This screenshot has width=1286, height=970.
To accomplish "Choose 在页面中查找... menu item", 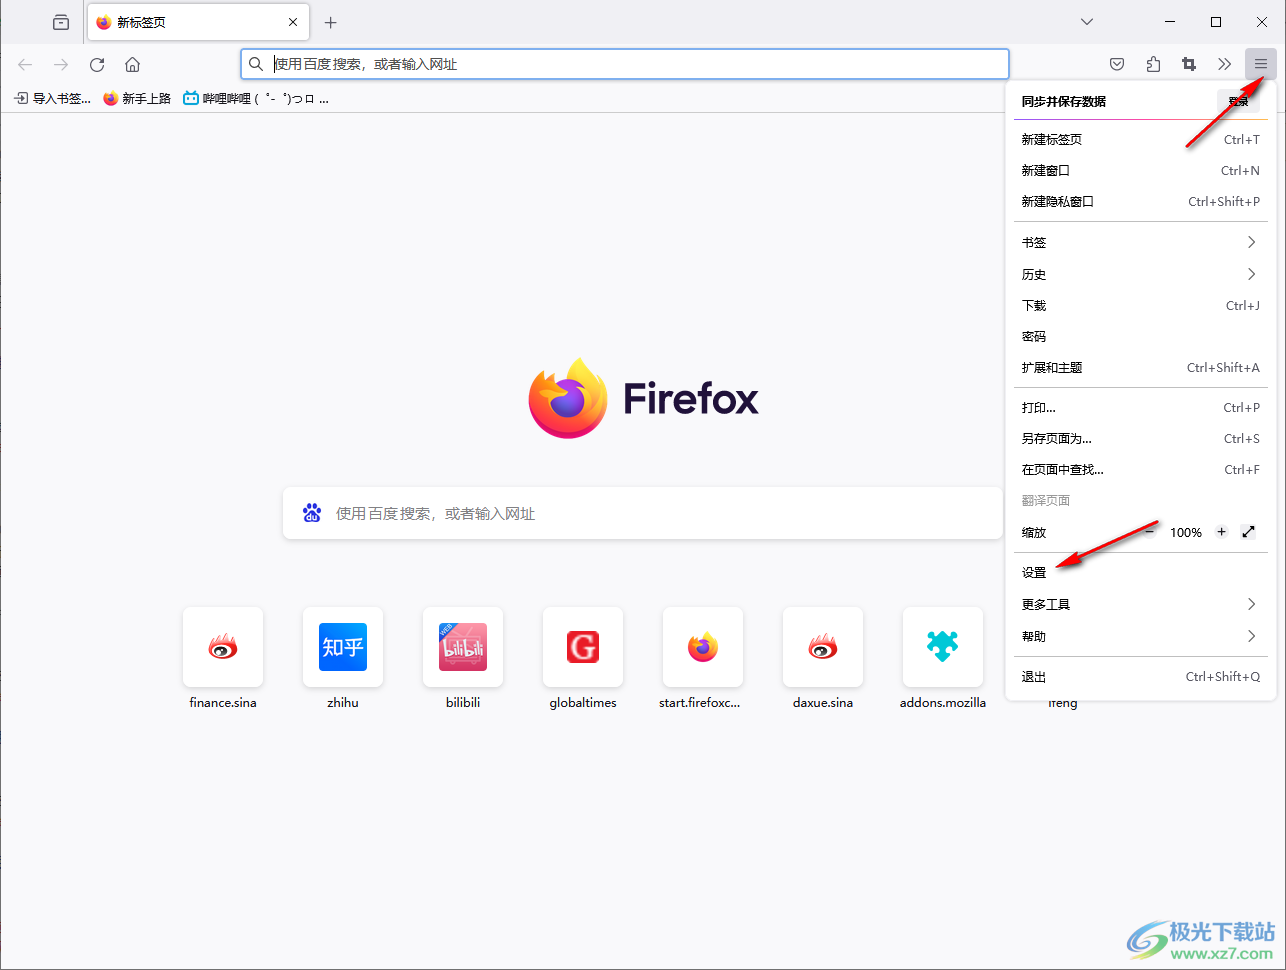I will coord(1140,469).
